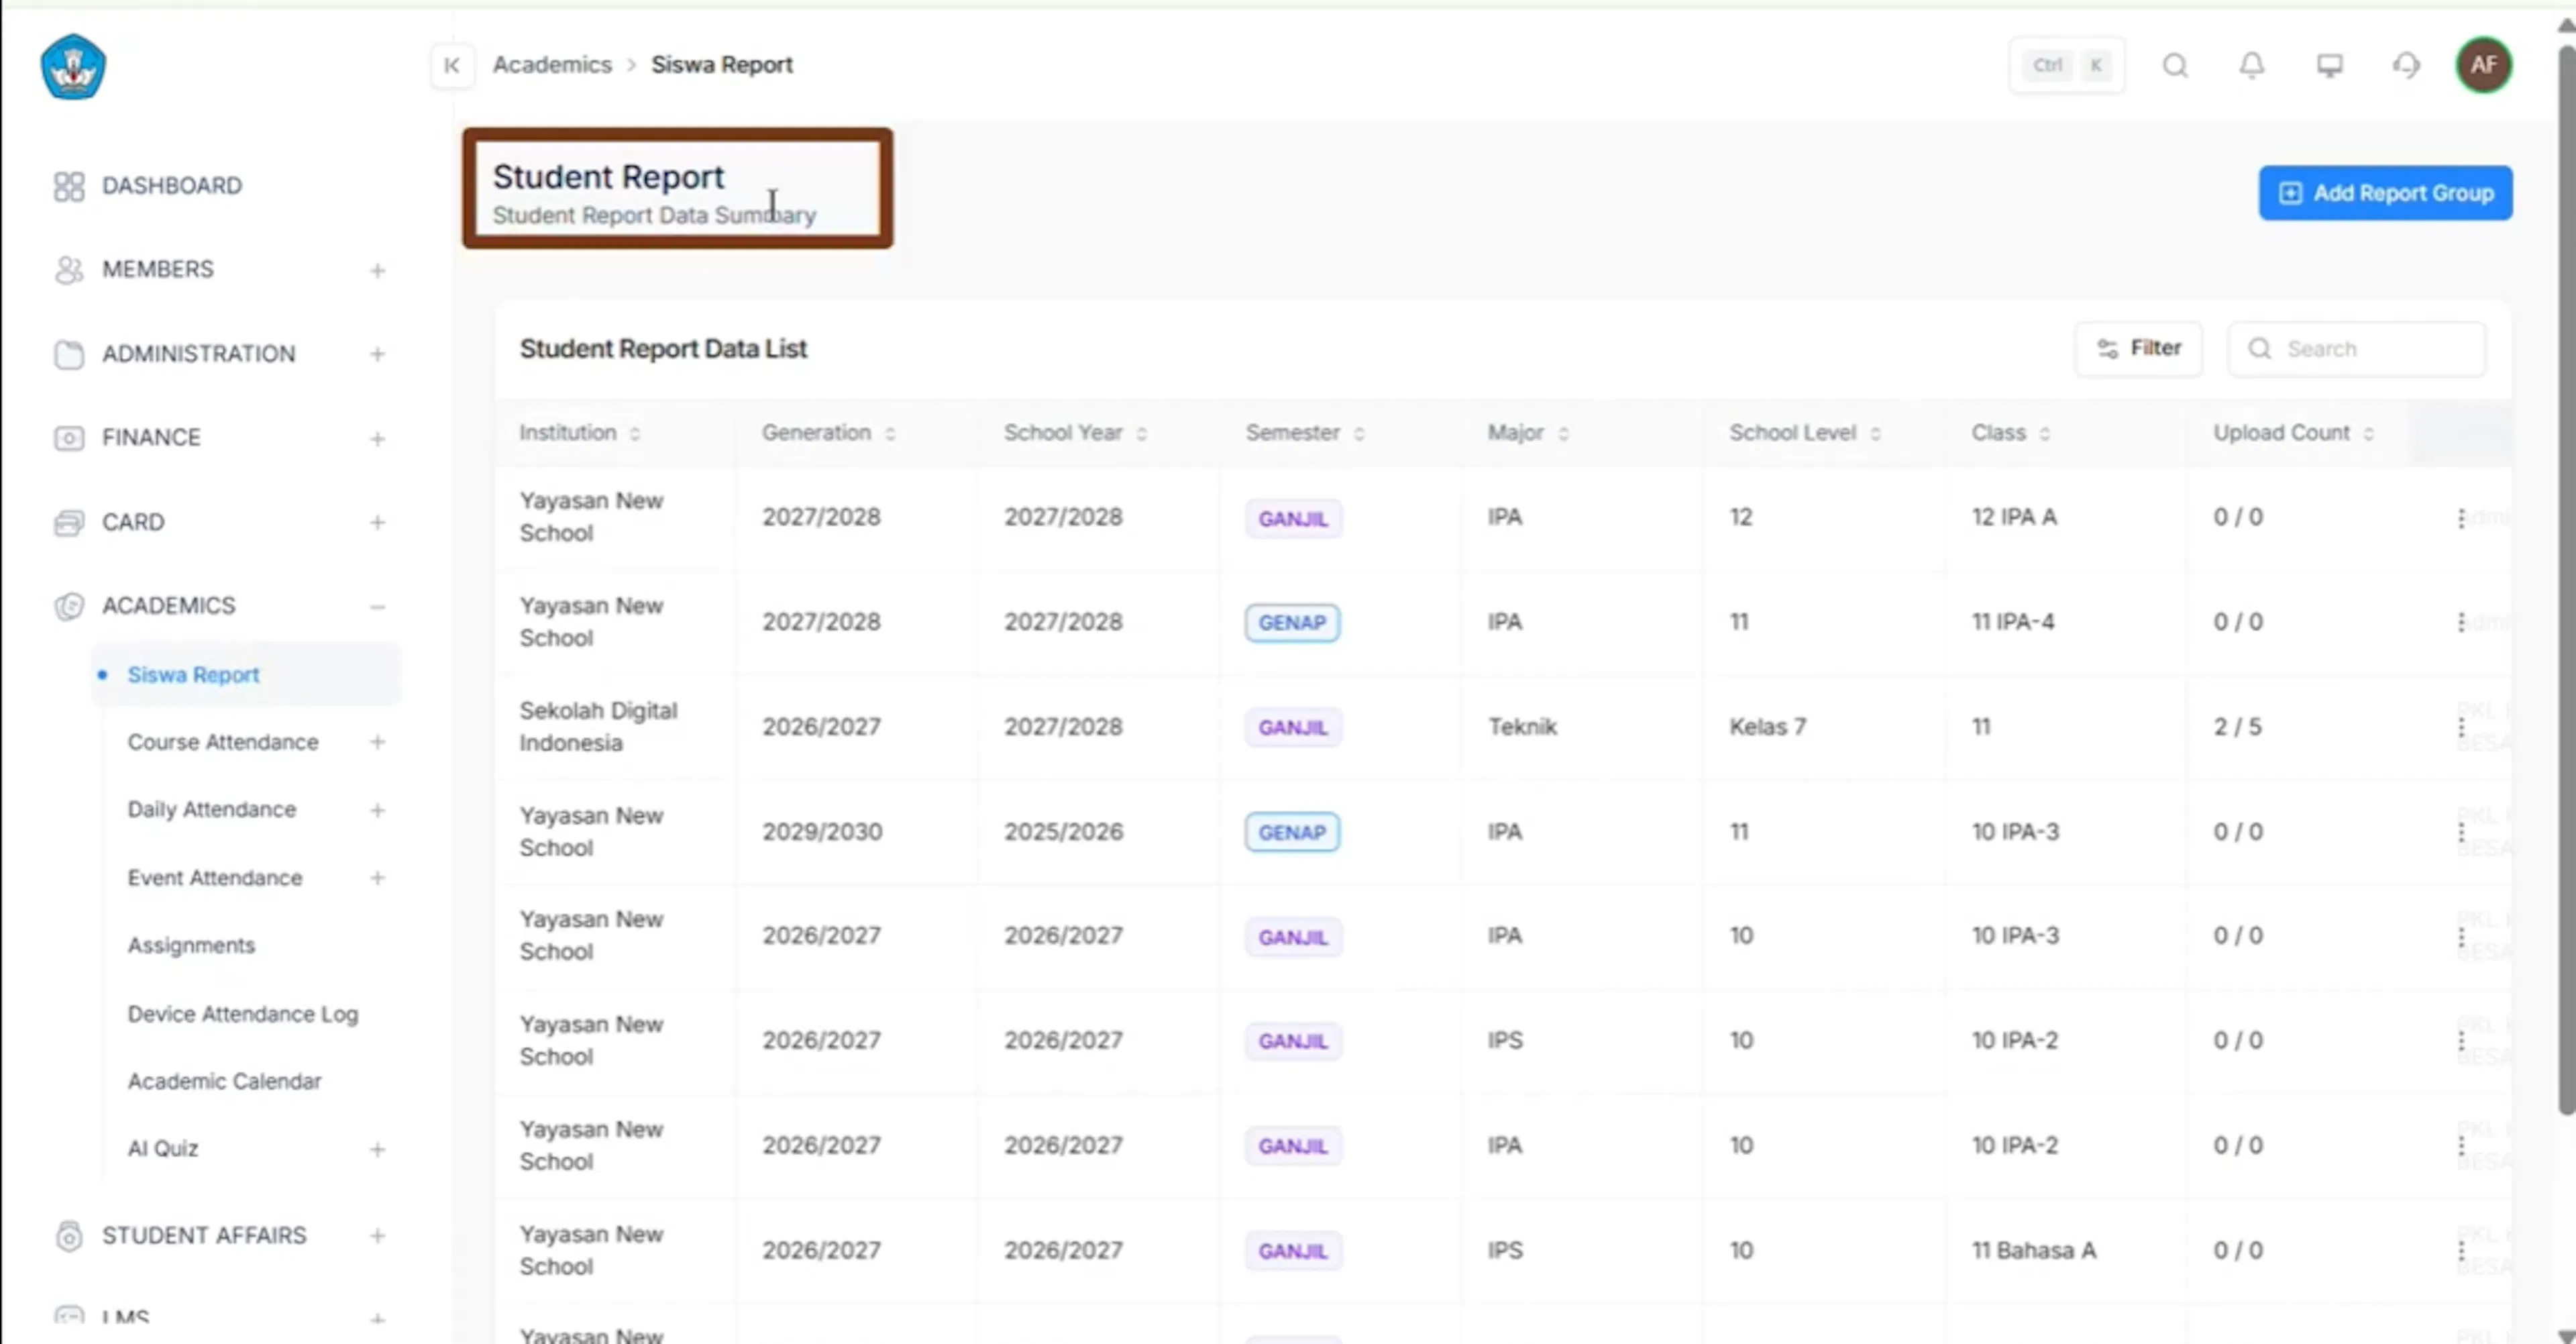Click the Administration folder icon
The image size is (2576, 1344).
coord(69,354)
